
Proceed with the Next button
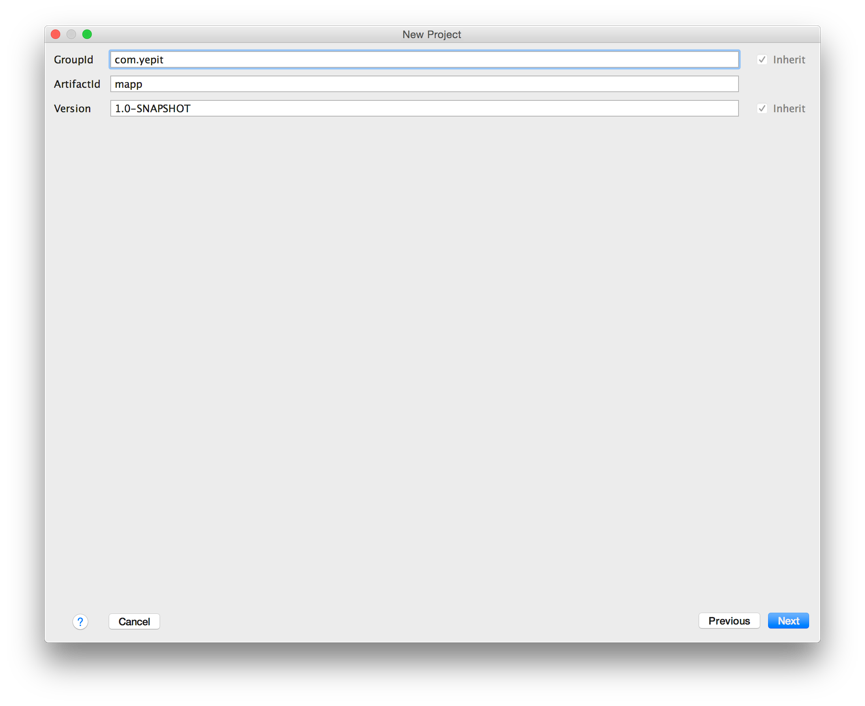point(788,621)
